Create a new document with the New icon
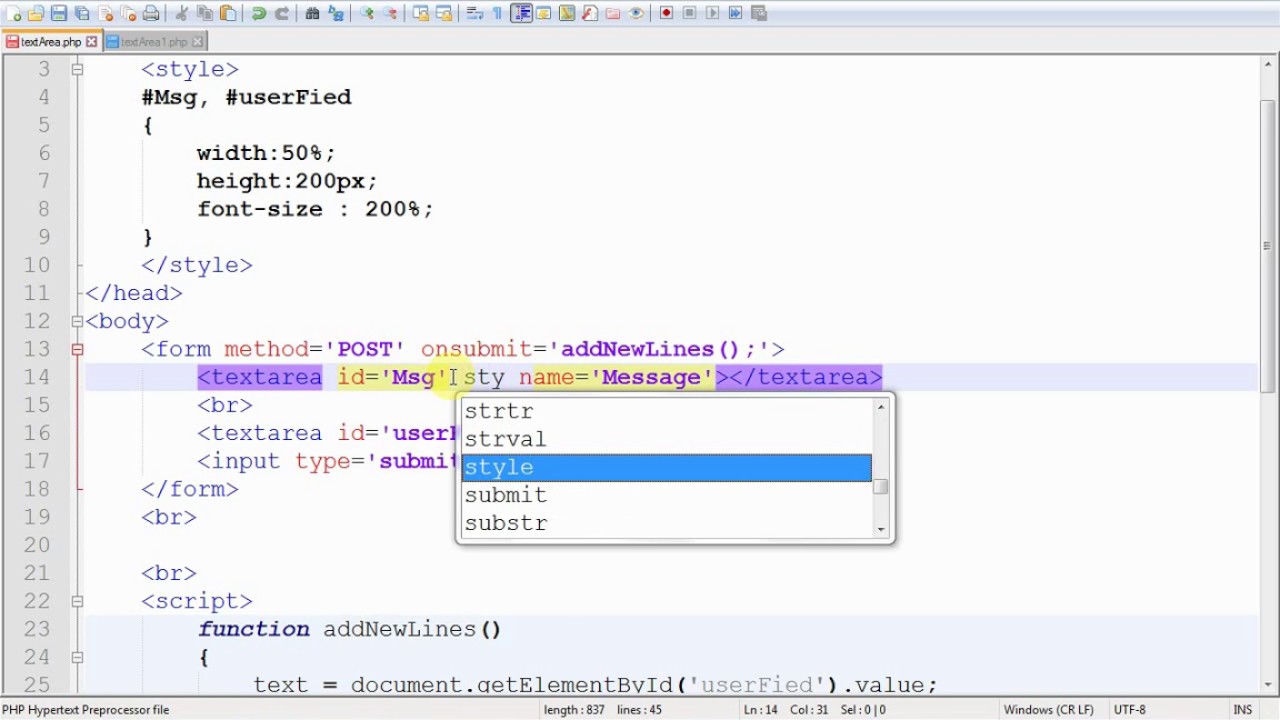Screen dimensions: 1280x720 [13, 13]
